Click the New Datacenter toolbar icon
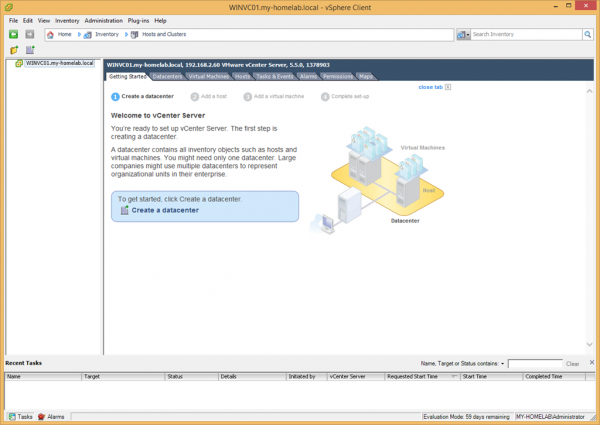 (30, 50)
